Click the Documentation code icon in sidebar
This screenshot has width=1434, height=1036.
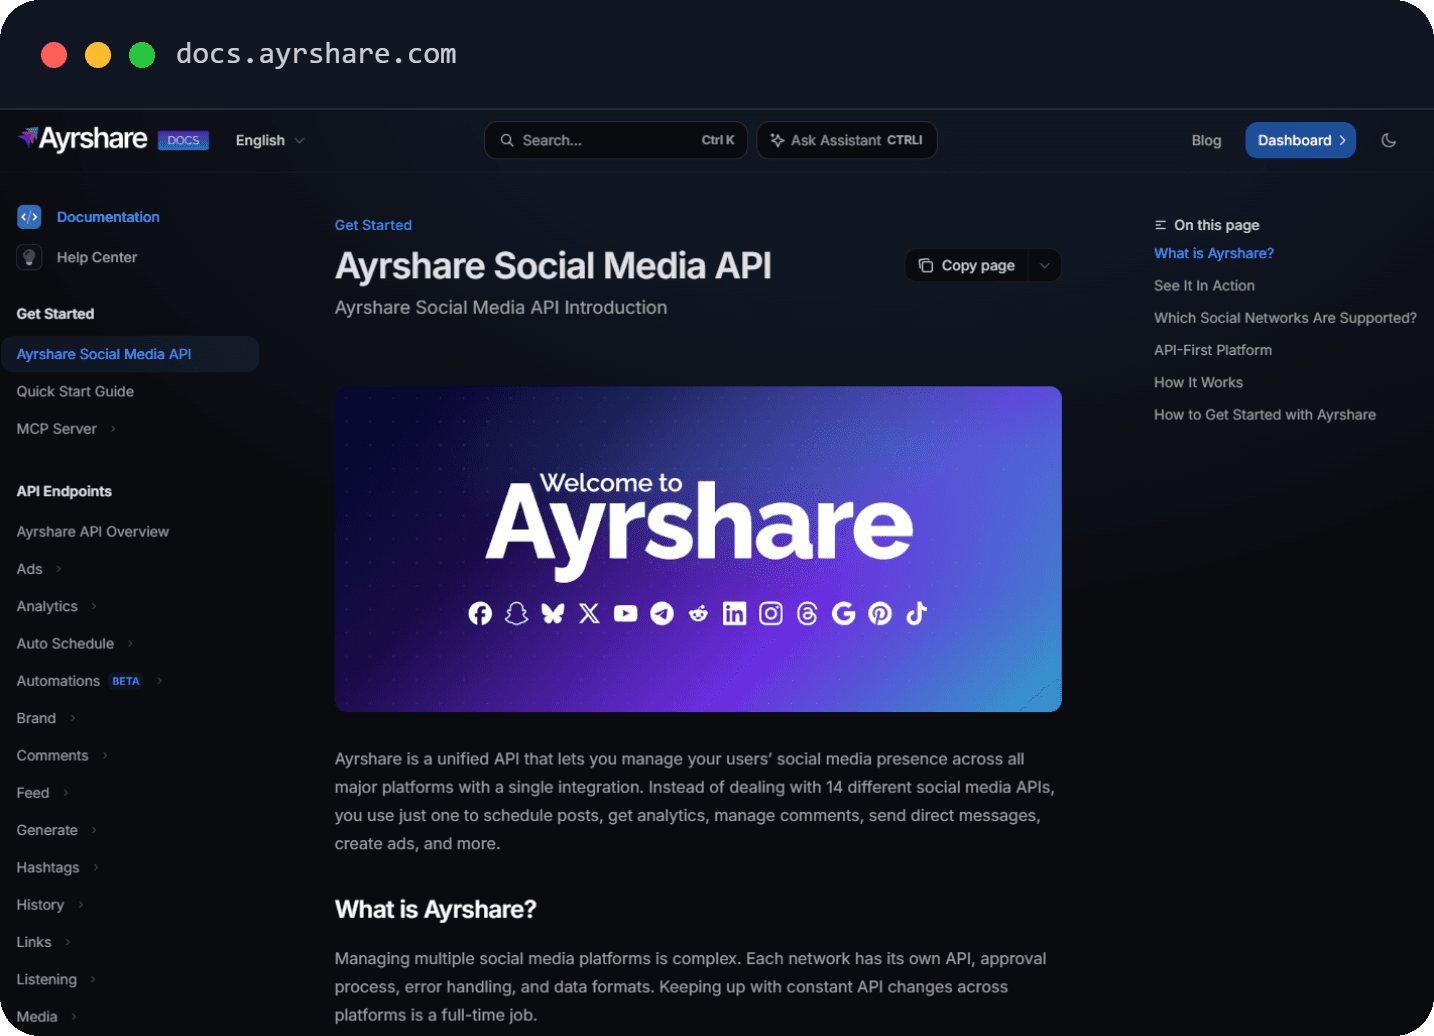click(x=29, y=216)
